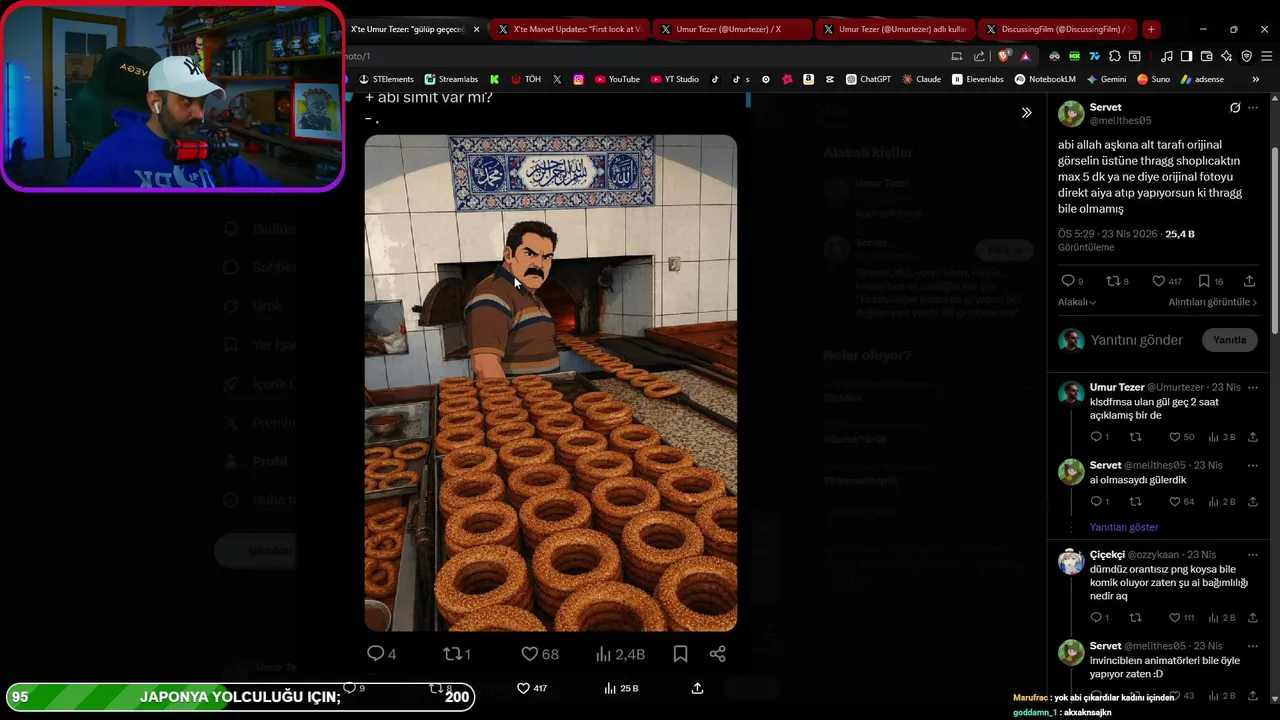Open the Instagram bookmark icon
Image resolution: width=1280 pixels, height=720 pixels.
(578, 79)
